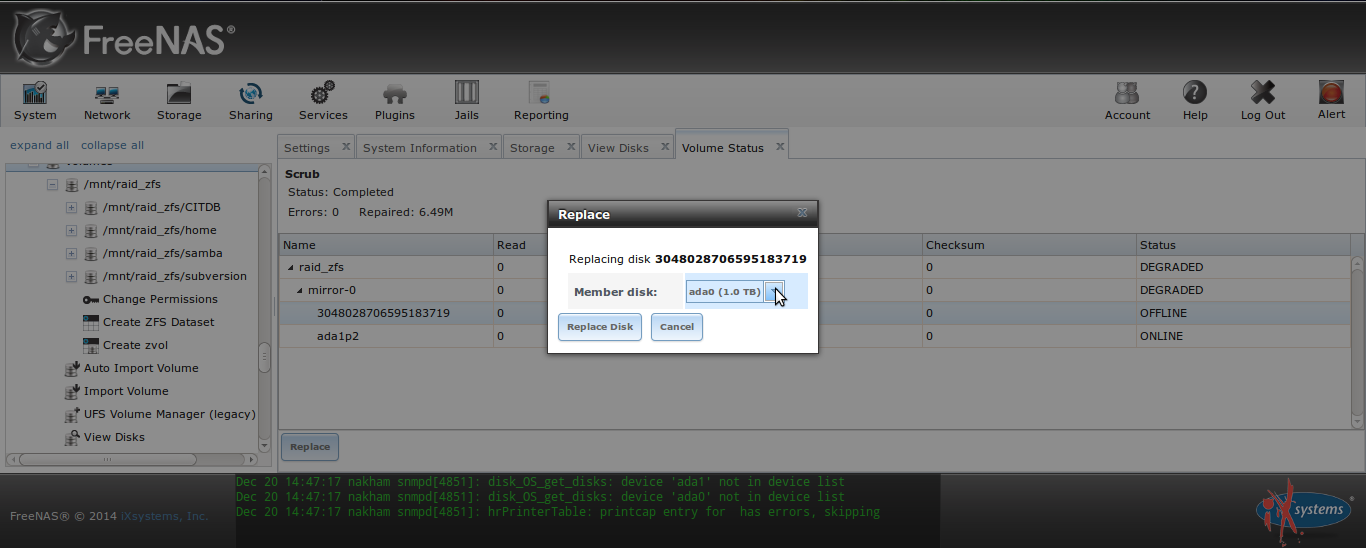Click the iXsystems logo
The image size is (1366, 548).
(1305, 511)
